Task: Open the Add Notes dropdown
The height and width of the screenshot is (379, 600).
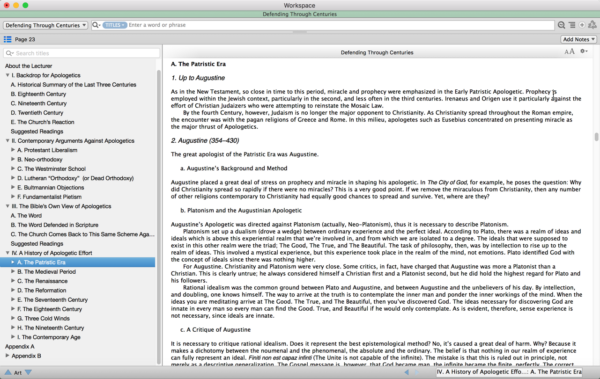Action: [x=579, y=39]
